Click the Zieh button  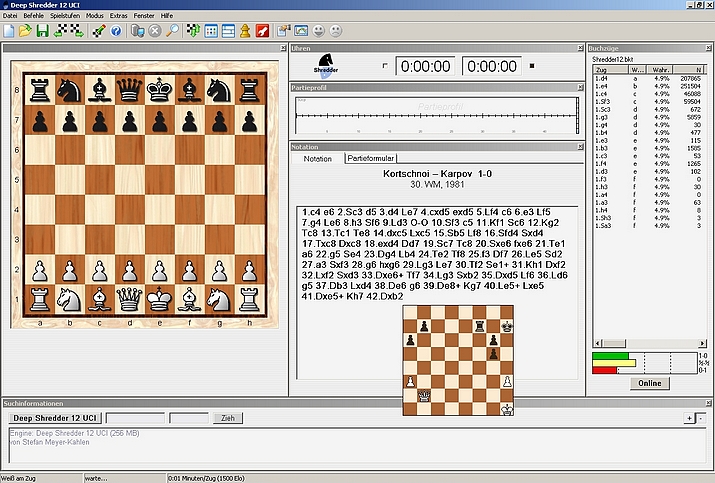pyautogui.click(x=228, y=418)
